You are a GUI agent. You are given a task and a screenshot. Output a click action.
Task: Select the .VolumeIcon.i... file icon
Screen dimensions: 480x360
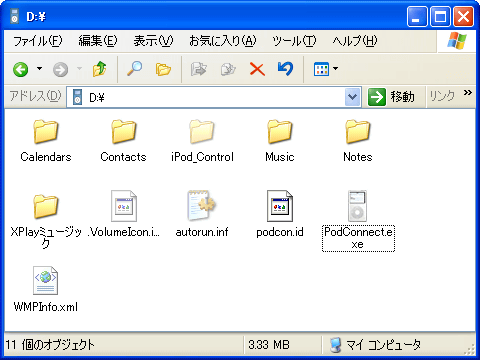point(124,206)
